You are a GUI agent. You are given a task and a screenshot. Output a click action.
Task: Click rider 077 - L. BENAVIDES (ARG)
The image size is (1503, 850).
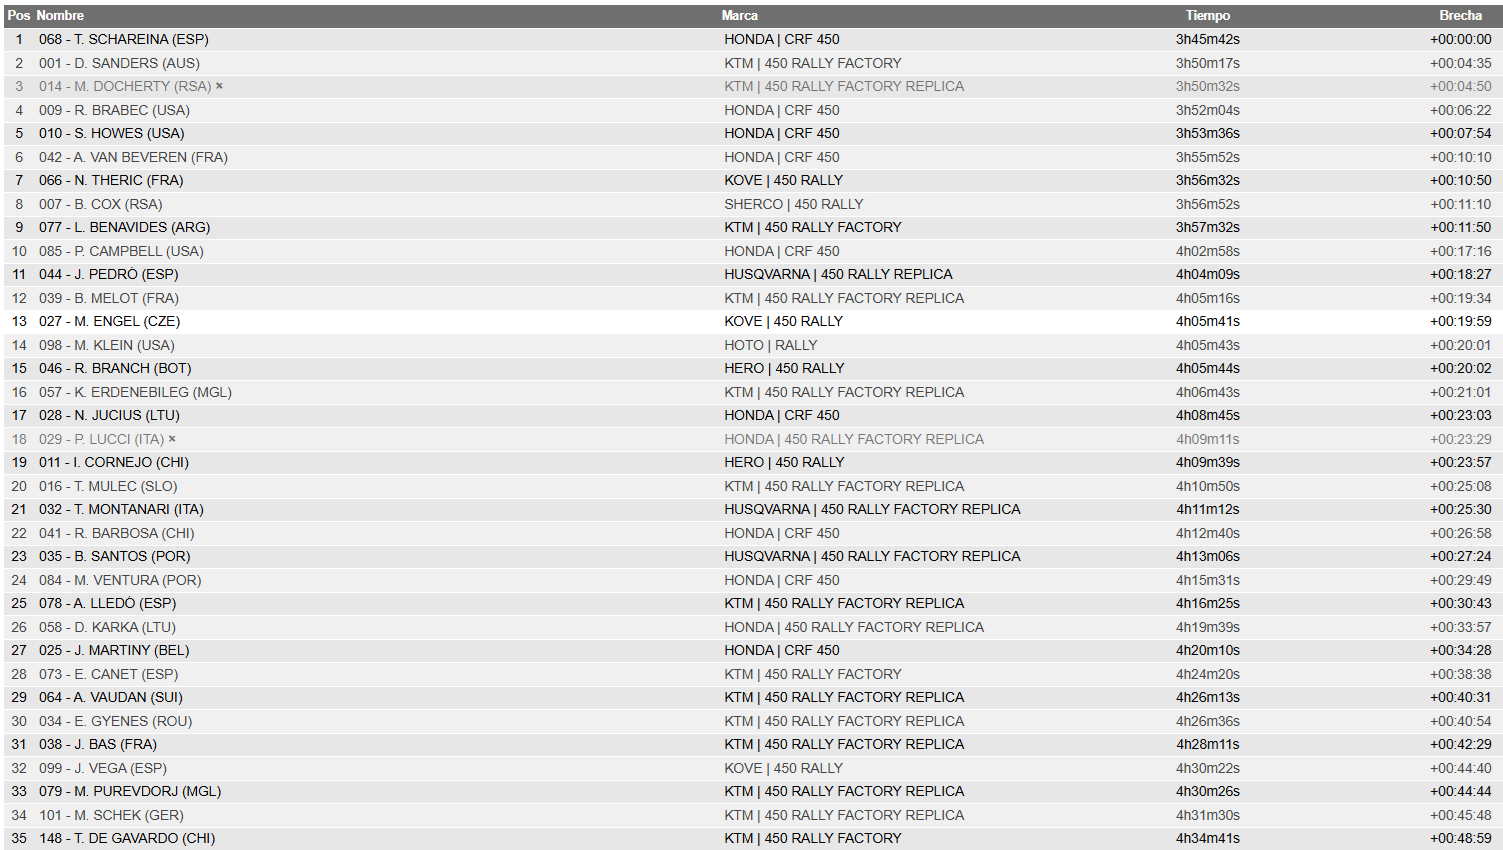(124, 227)
